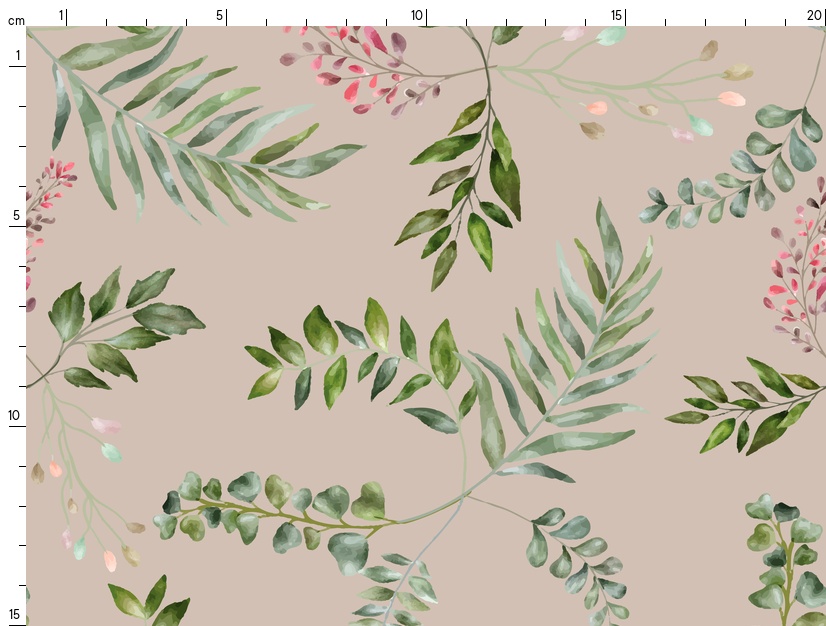Click the pink berry cluster at top center

360,70
